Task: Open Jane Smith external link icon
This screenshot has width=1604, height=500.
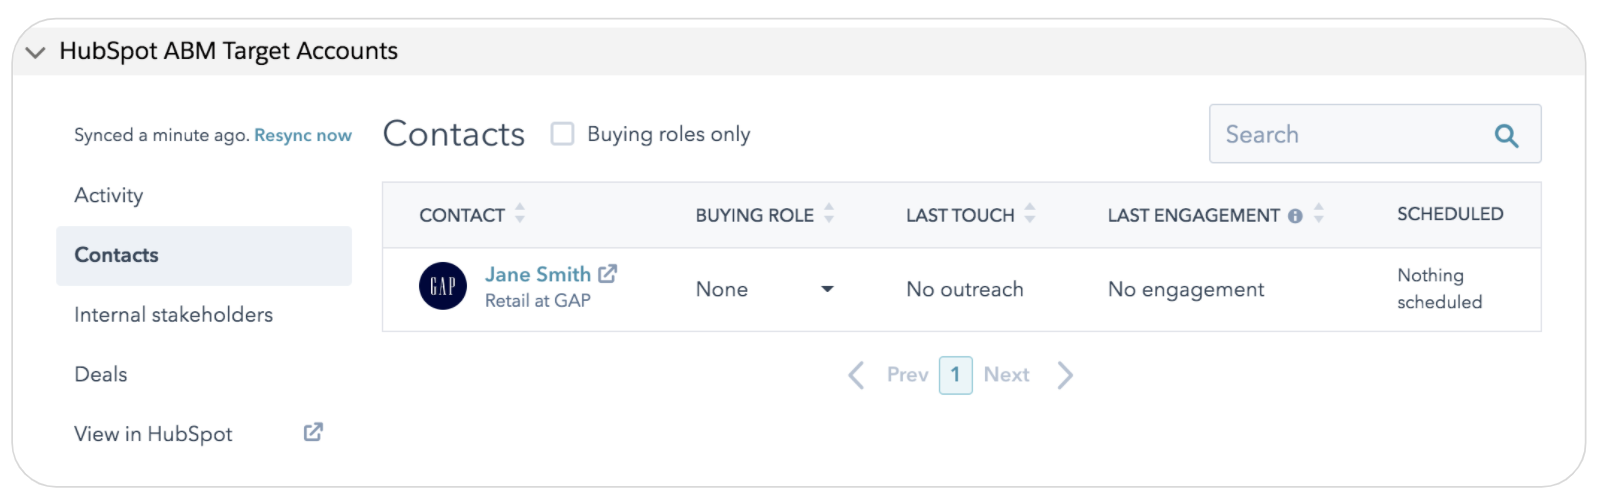Action: pyautogui.click(x=608, y=273)
